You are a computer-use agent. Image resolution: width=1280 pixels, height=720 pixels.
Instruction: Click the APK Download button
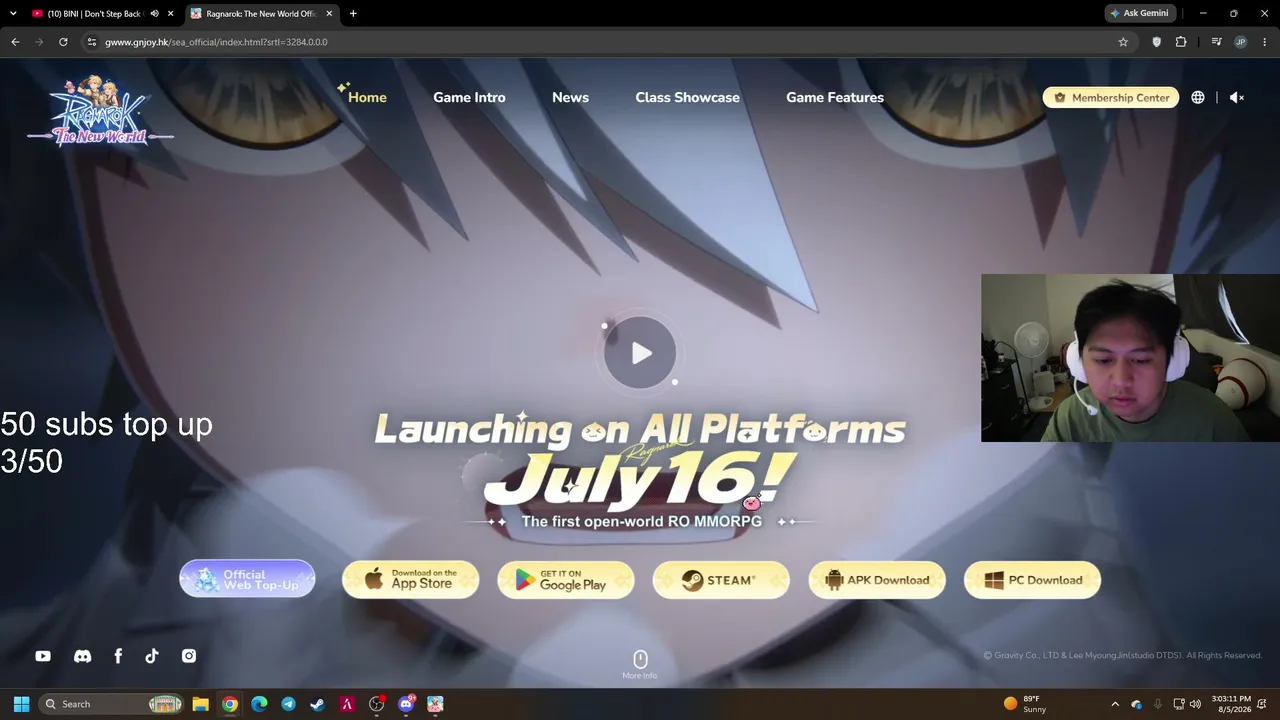tap(877, 579)
